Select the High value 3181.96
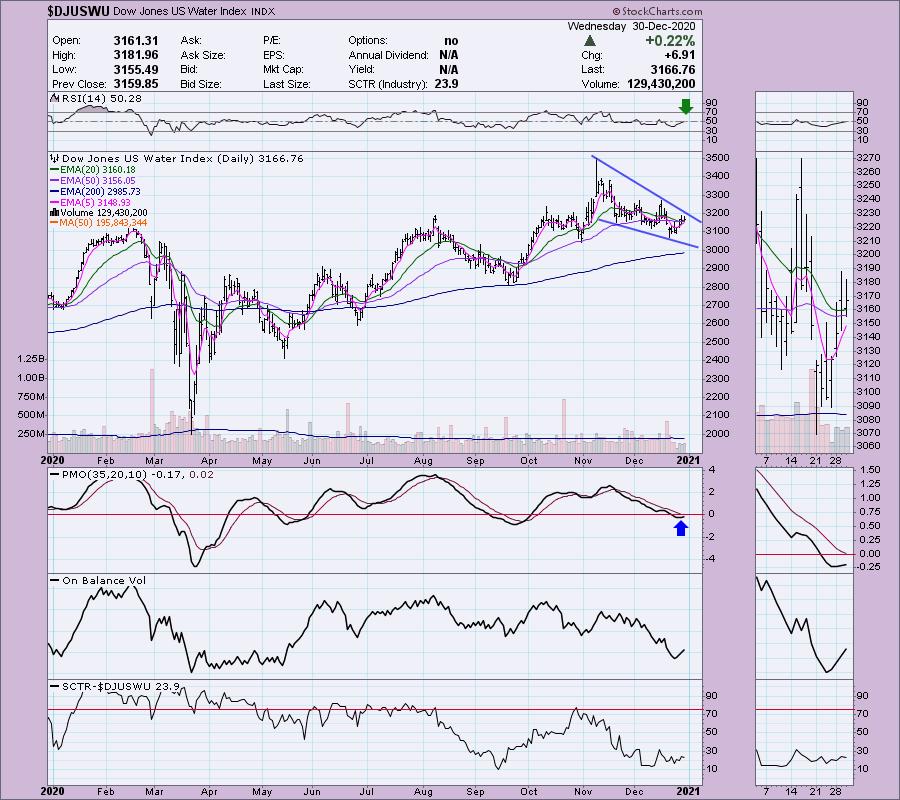The height and width of the screenshot is (800, 900). (x=135, y=55)
